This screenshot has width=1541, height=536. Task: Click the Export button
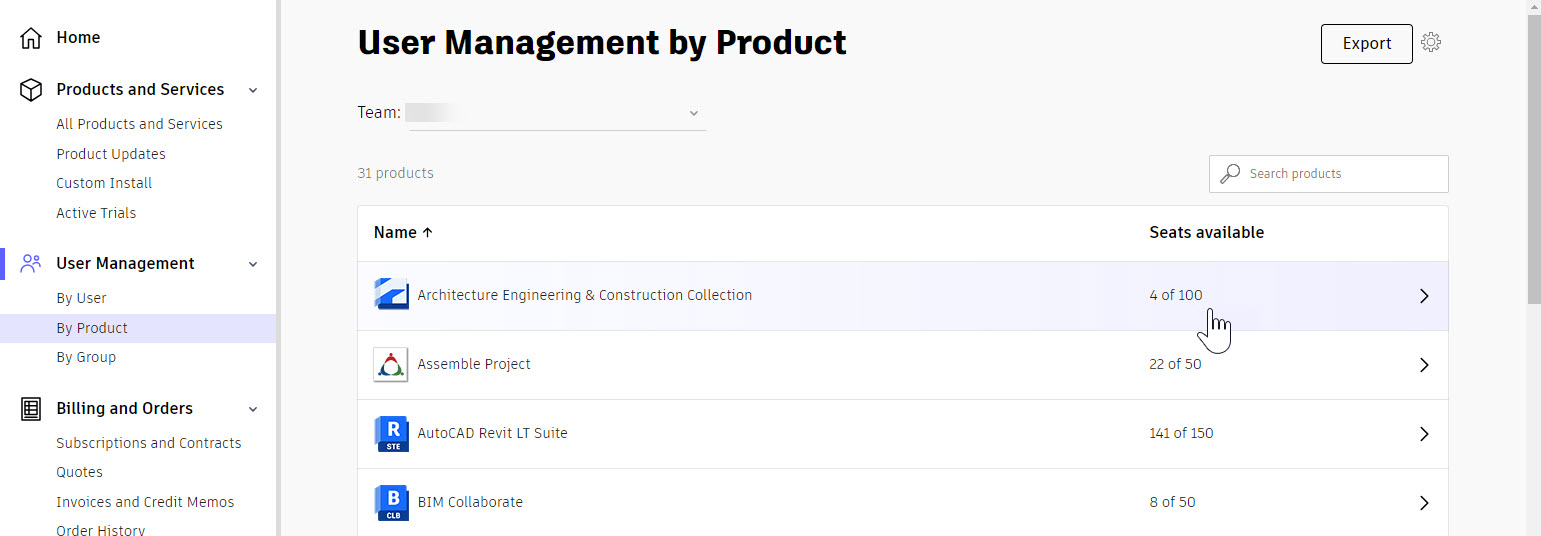tap(1367, 44)
